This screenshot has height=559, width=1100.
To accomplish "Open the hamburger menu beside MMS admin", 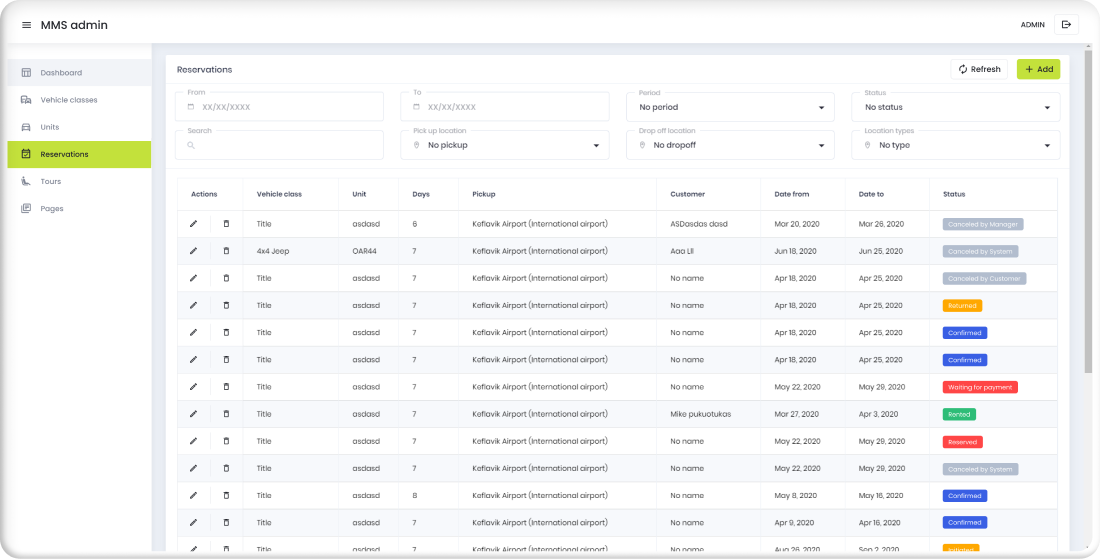I will 26,25.
